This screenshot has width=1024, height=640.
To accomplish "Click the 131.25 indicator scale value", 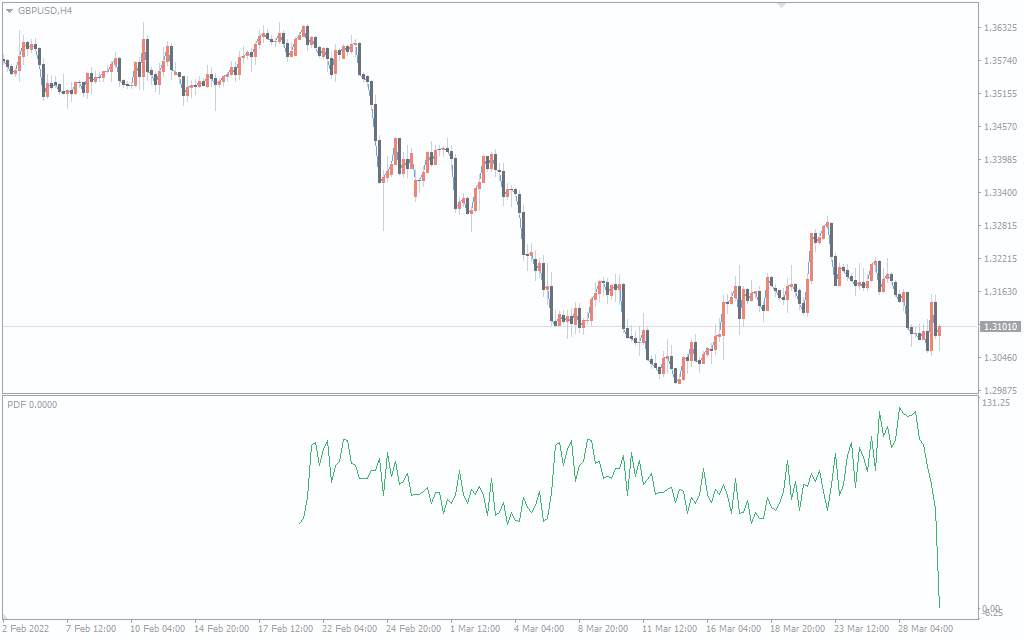I will coord(997,403).
